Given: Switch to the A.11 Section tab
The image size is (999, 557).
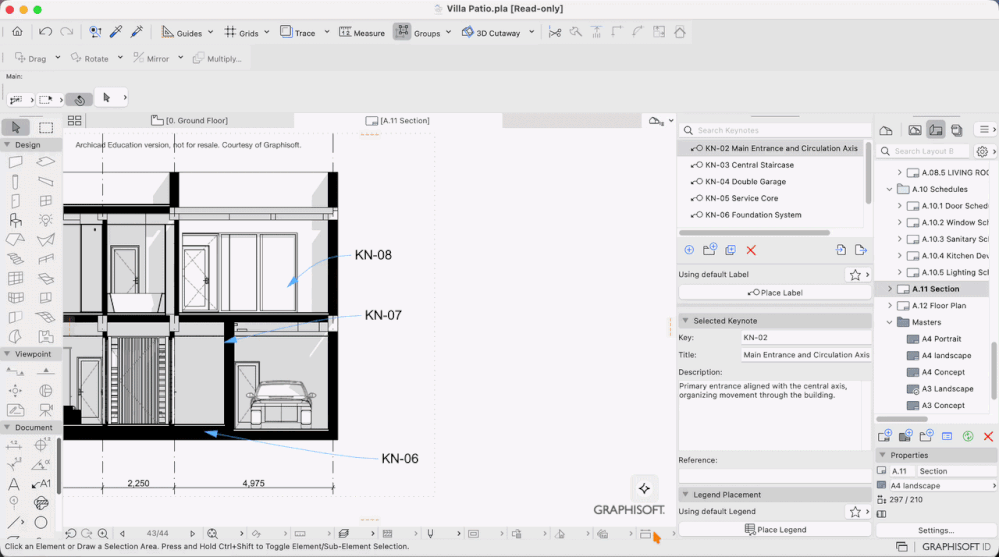Looking at the screenshot, I should (x=398, y=120).
